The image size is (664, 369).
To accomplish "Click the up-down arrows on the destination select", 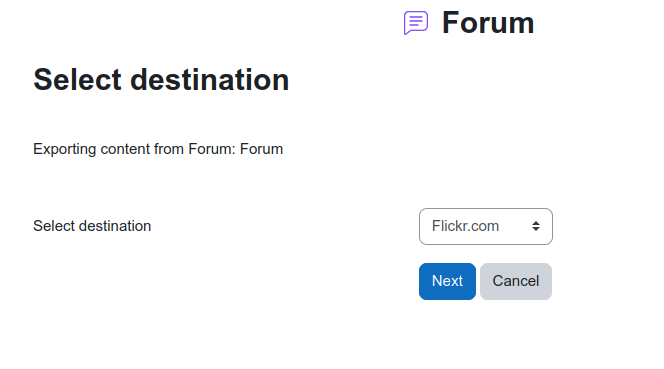I will [536, 226].
